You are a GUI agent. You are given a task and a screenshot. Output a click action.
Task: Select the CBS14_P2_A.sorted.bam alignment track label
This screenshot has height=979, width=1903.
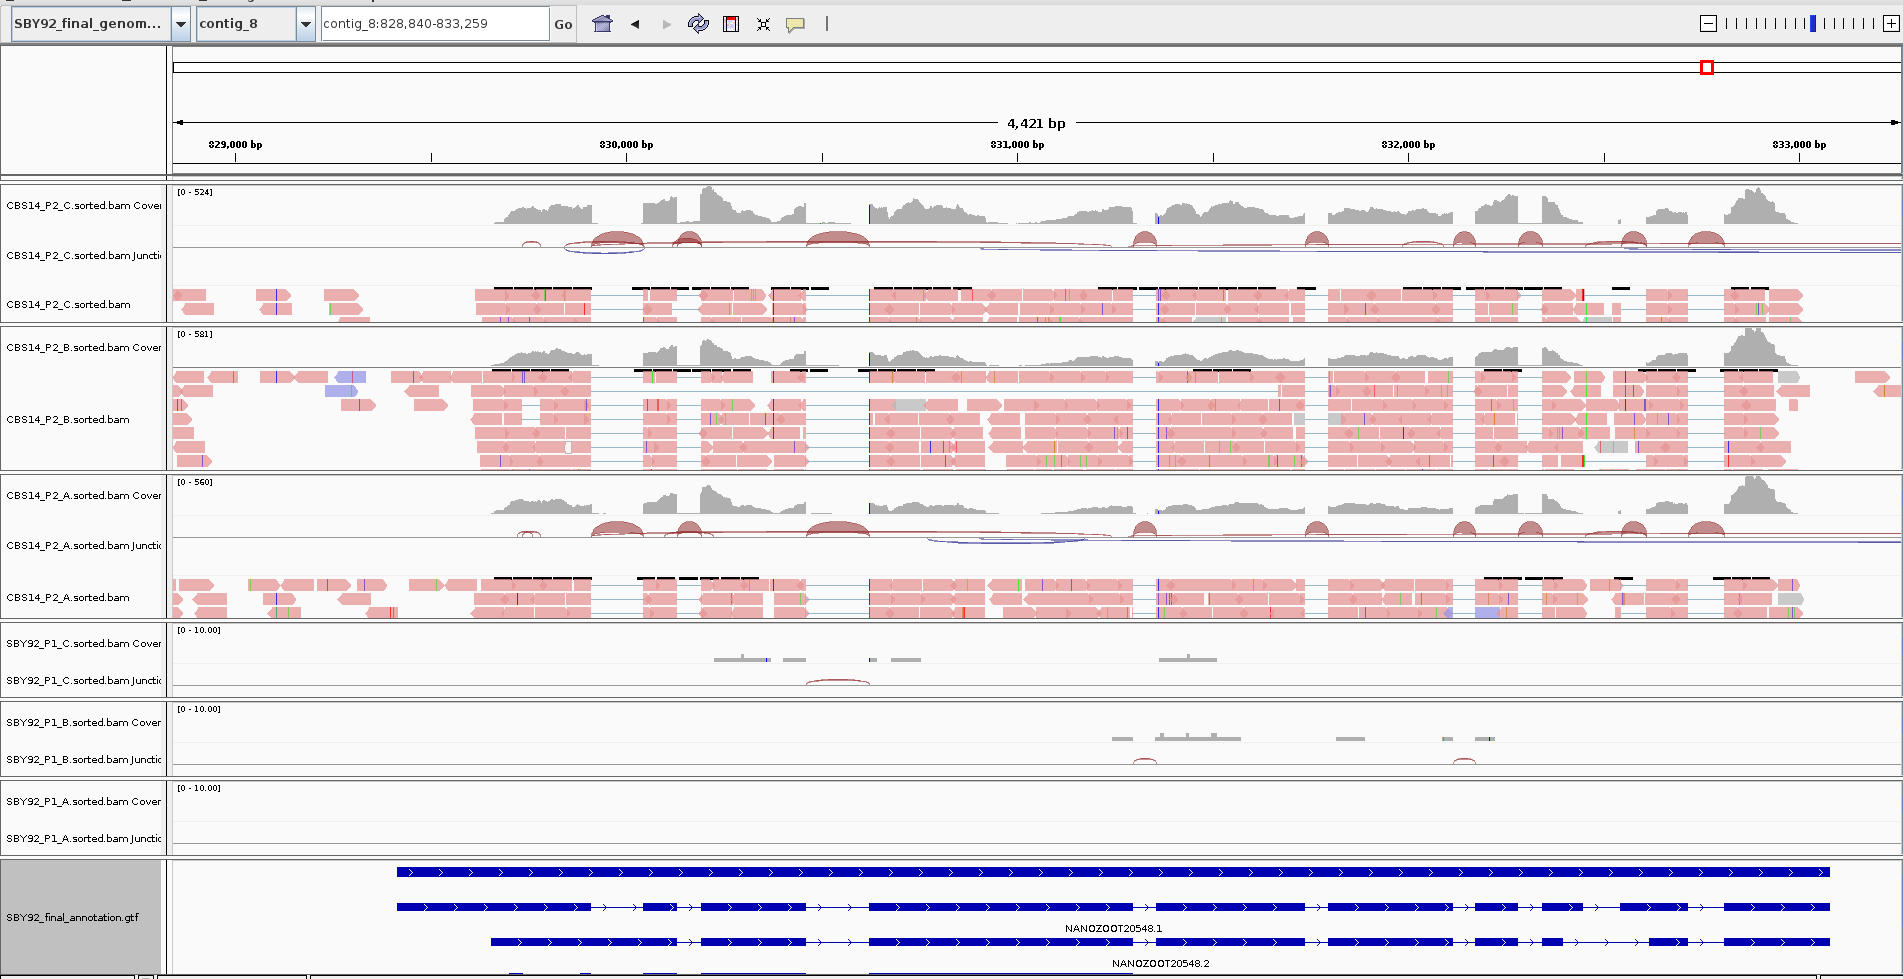(x=69, y=598)
